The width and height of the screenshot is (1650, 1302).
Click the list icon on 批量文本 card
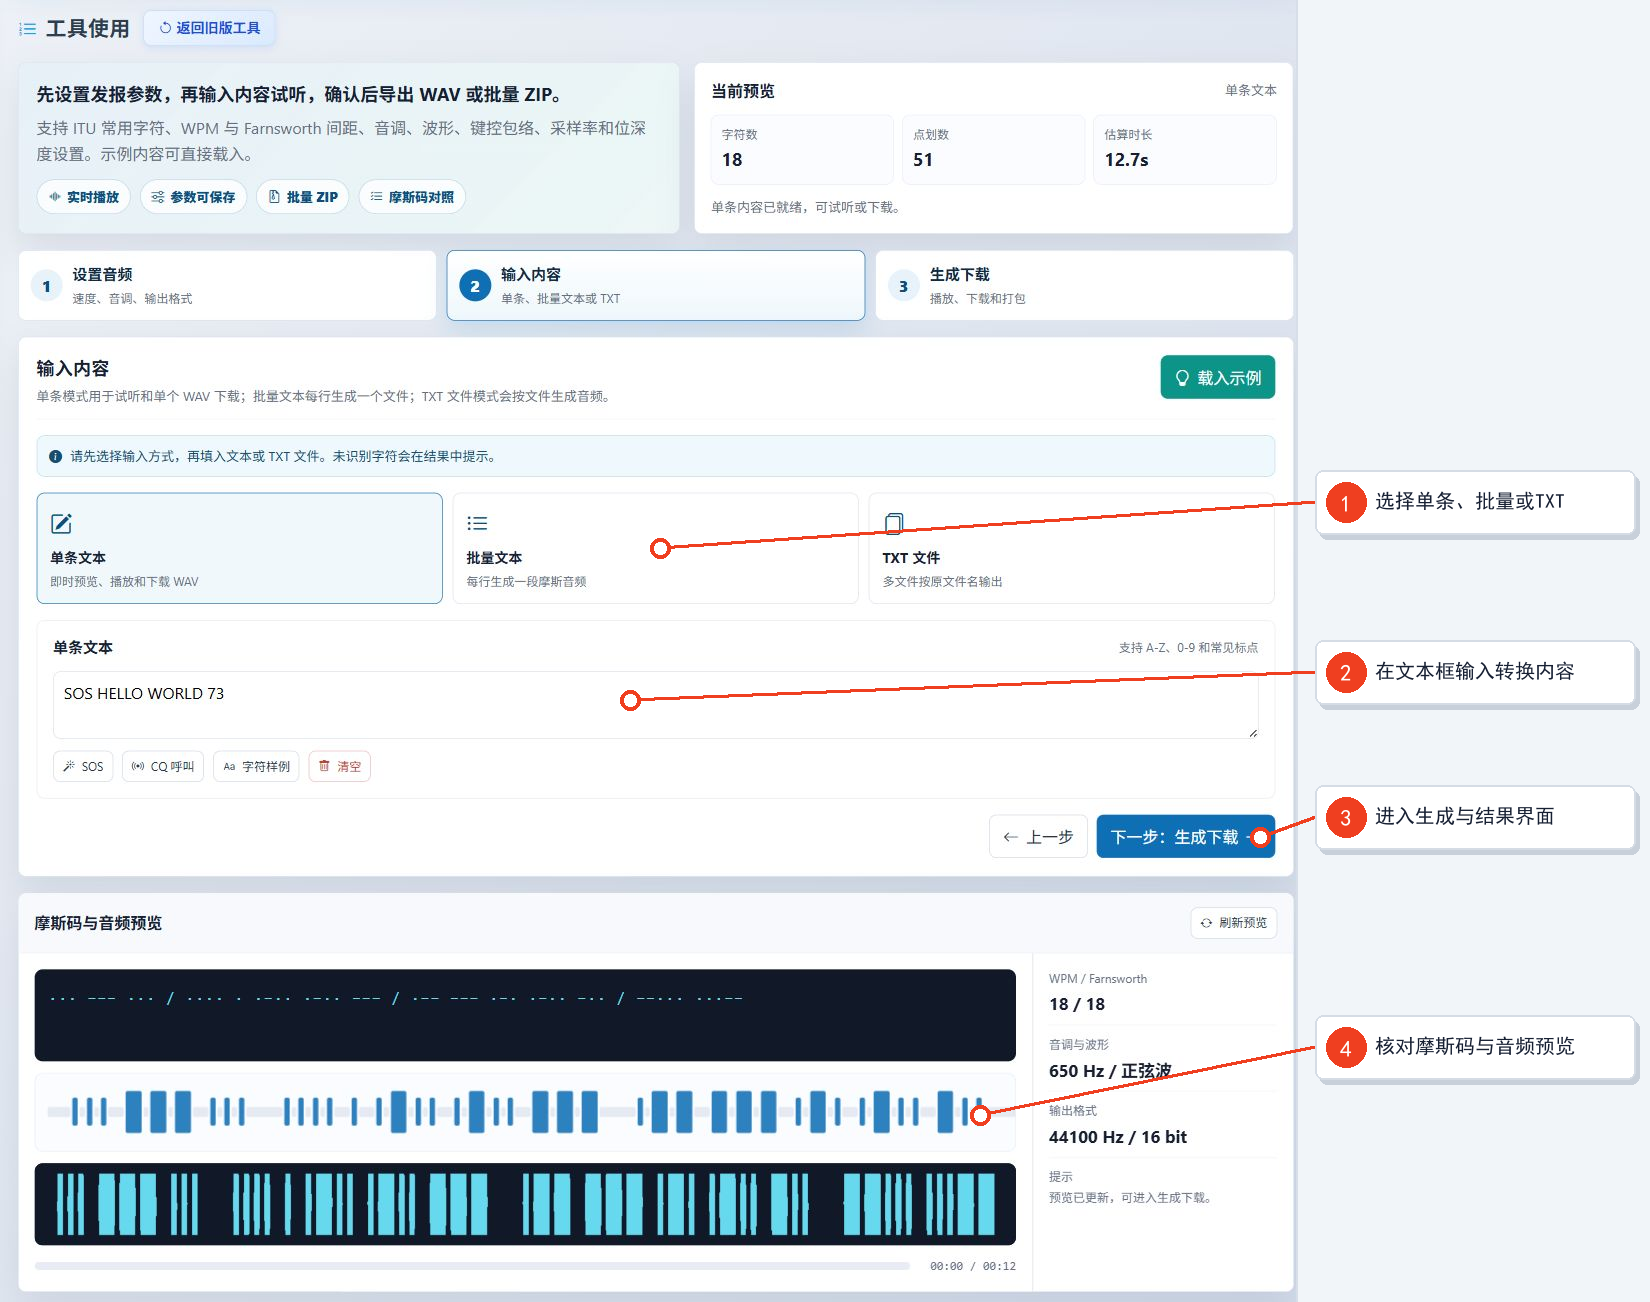click(x=477, y=523)
